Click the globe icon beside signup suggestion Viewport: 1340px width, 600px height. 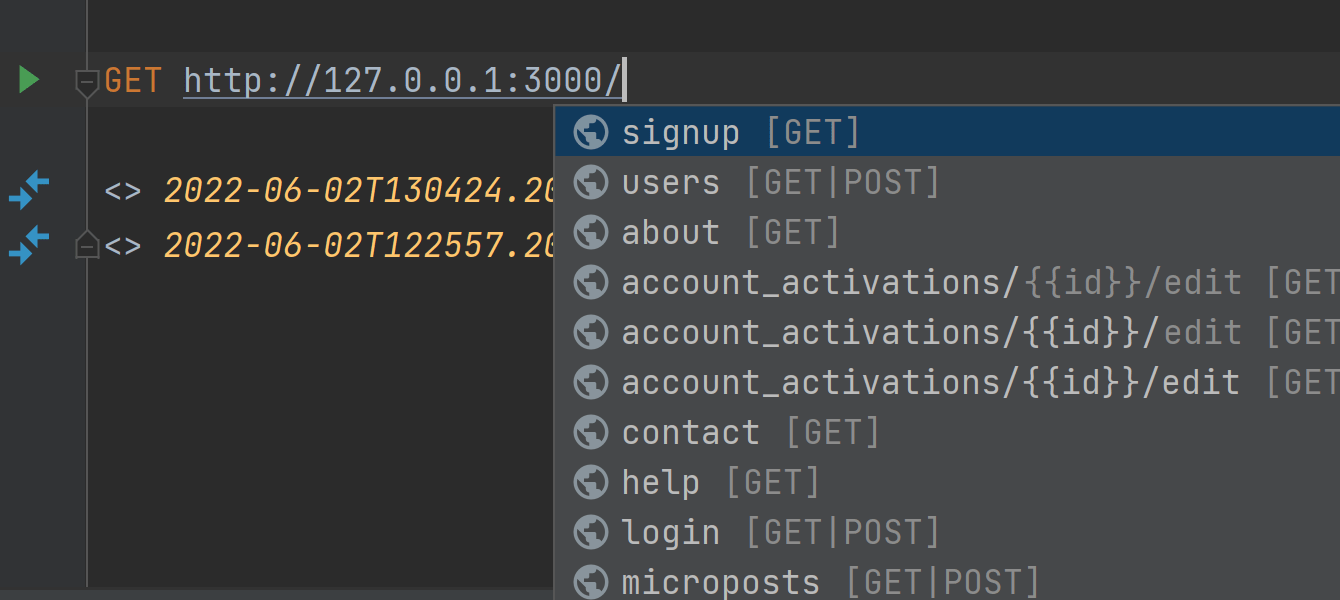[x=591, y=132]
